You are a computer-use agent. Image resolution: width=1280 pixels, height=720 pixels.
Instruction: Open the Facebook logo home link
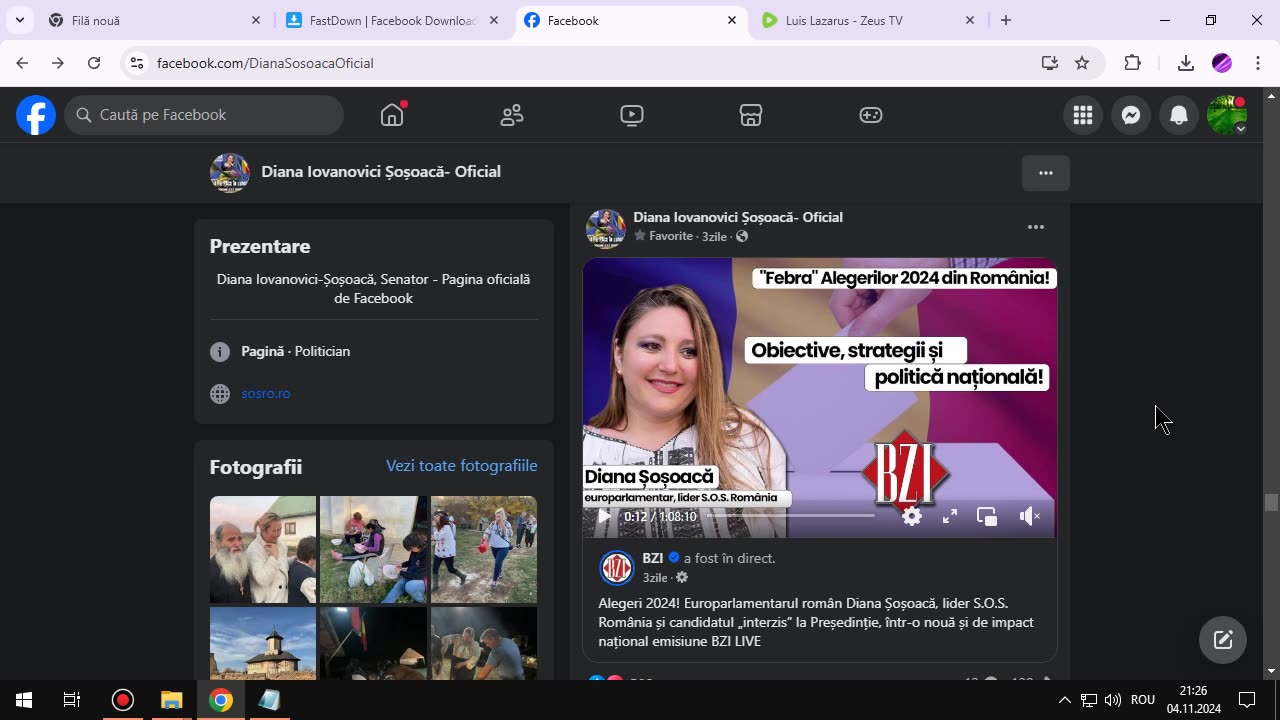pos(36,115)
